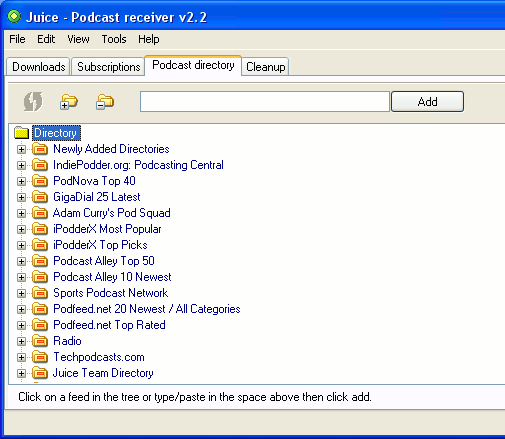Image resolution: width=505 pixels, height=439 pixels.
Task: Click the PodNova Top 40 folder icon
Action: 40,181
